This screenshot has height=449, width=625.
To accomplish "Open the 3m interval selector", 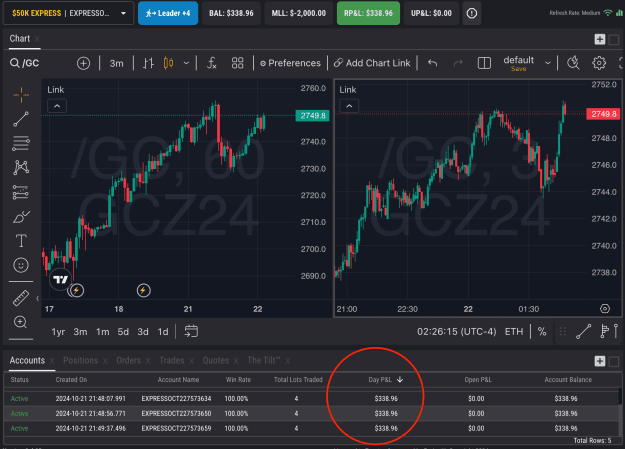I will click(x=116, y=63).
